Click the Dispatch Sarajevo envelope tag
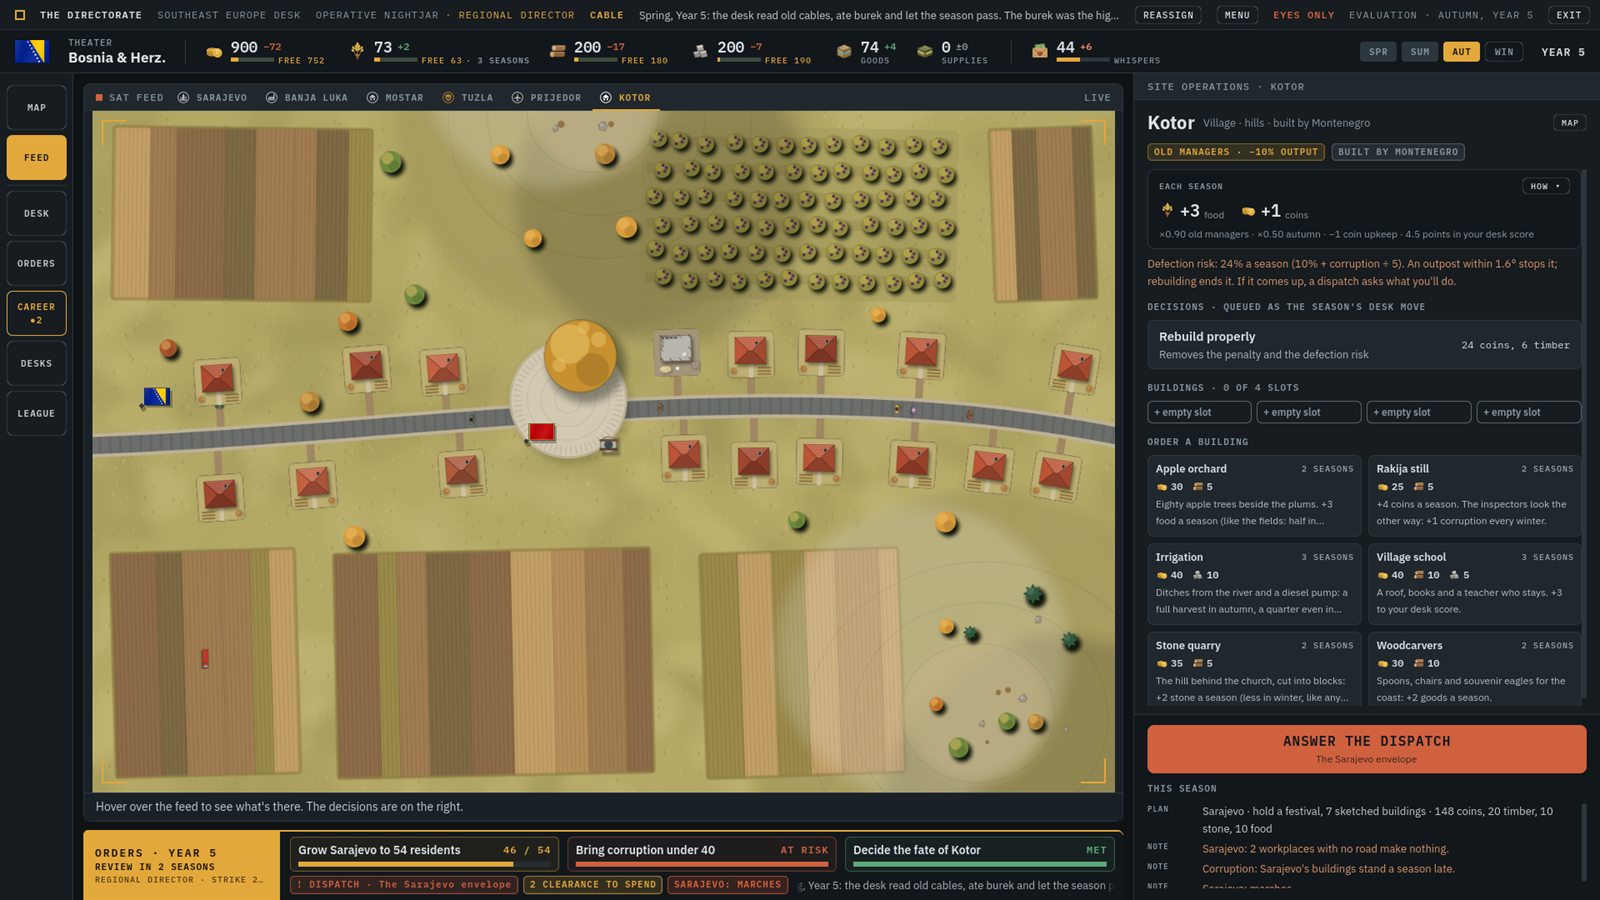This screenshot has width=1600, height=900. click(x=404, y=885)
